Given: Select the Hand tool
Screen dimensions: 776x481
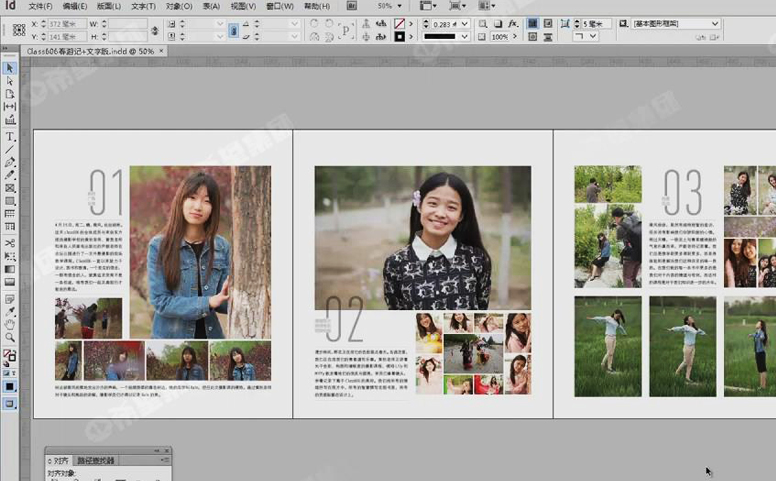Looking at the screenshot, I should click(10, 324).
